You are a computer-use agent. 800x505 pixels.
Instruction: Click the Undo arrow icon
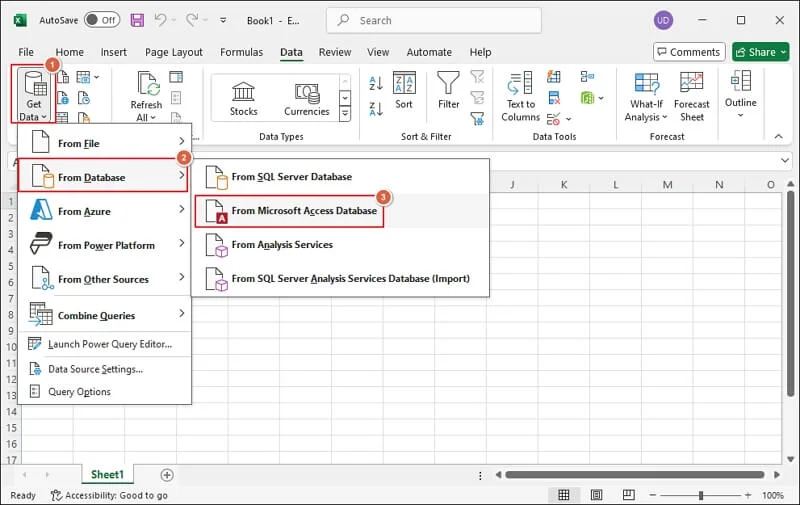point(160,20)
